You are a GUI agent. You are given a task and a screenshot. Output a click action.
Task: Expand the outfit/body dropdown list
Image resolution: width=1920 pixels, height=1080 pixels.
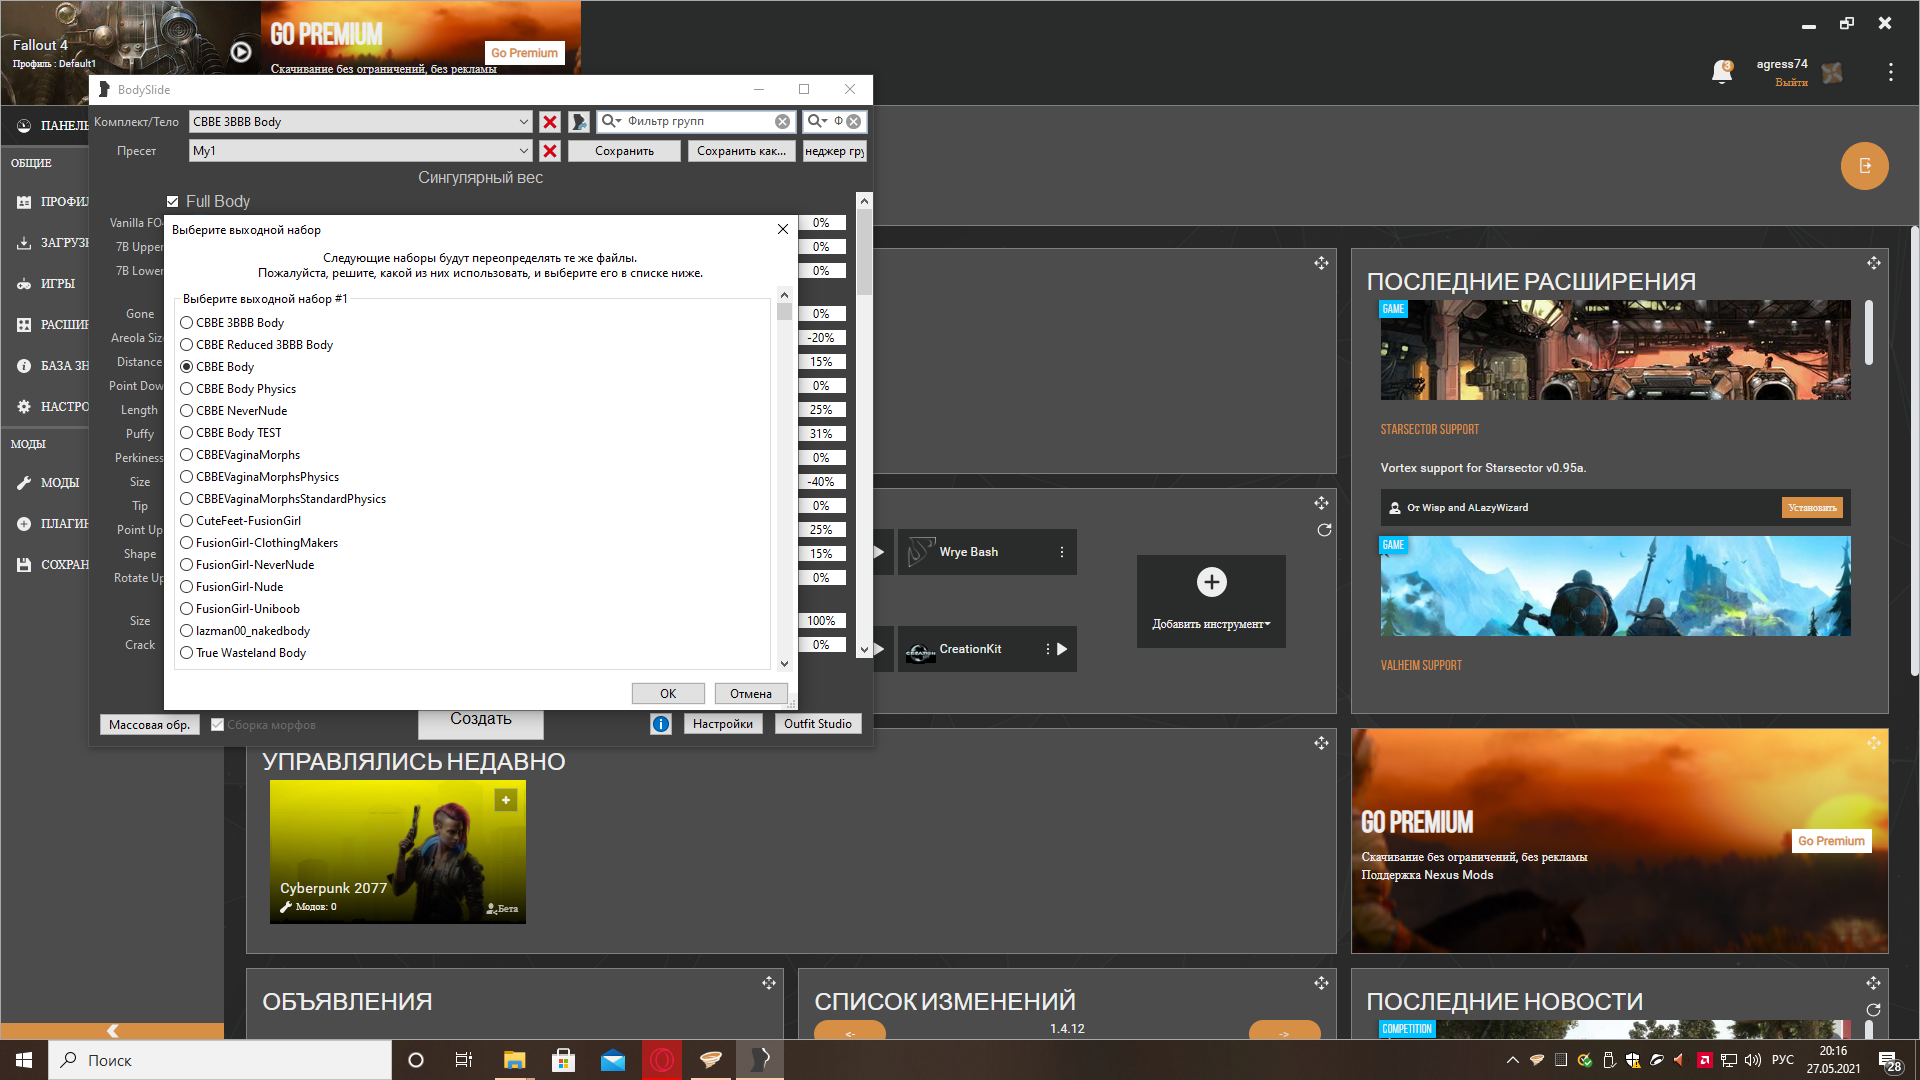[x=523, y=122]
